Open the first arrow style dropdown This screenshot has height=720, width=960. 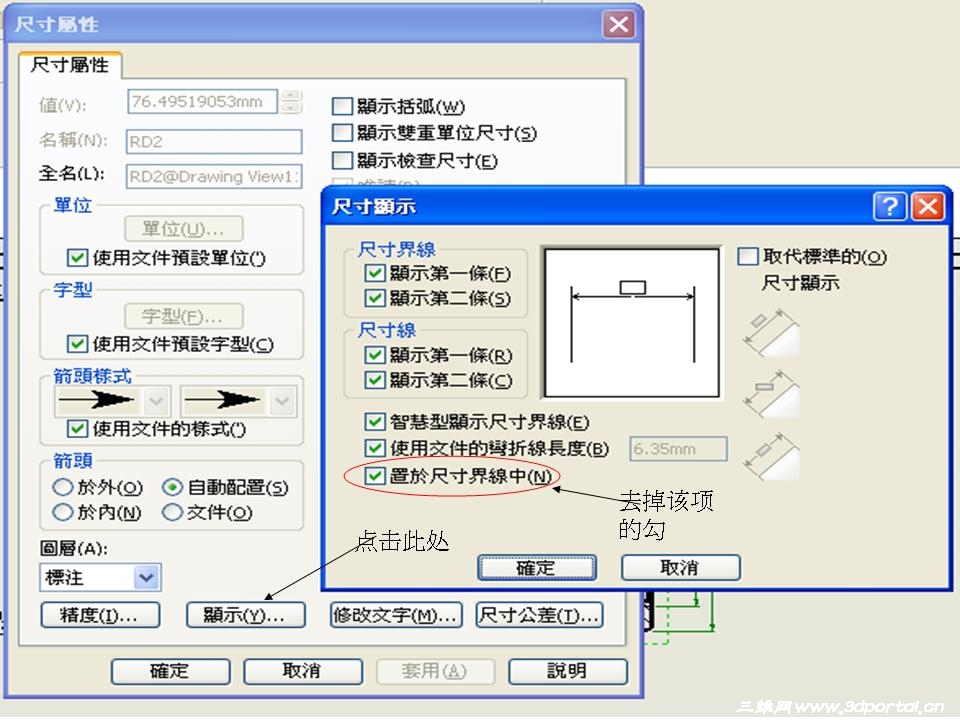pyautogui.click(x=156, y=402)
